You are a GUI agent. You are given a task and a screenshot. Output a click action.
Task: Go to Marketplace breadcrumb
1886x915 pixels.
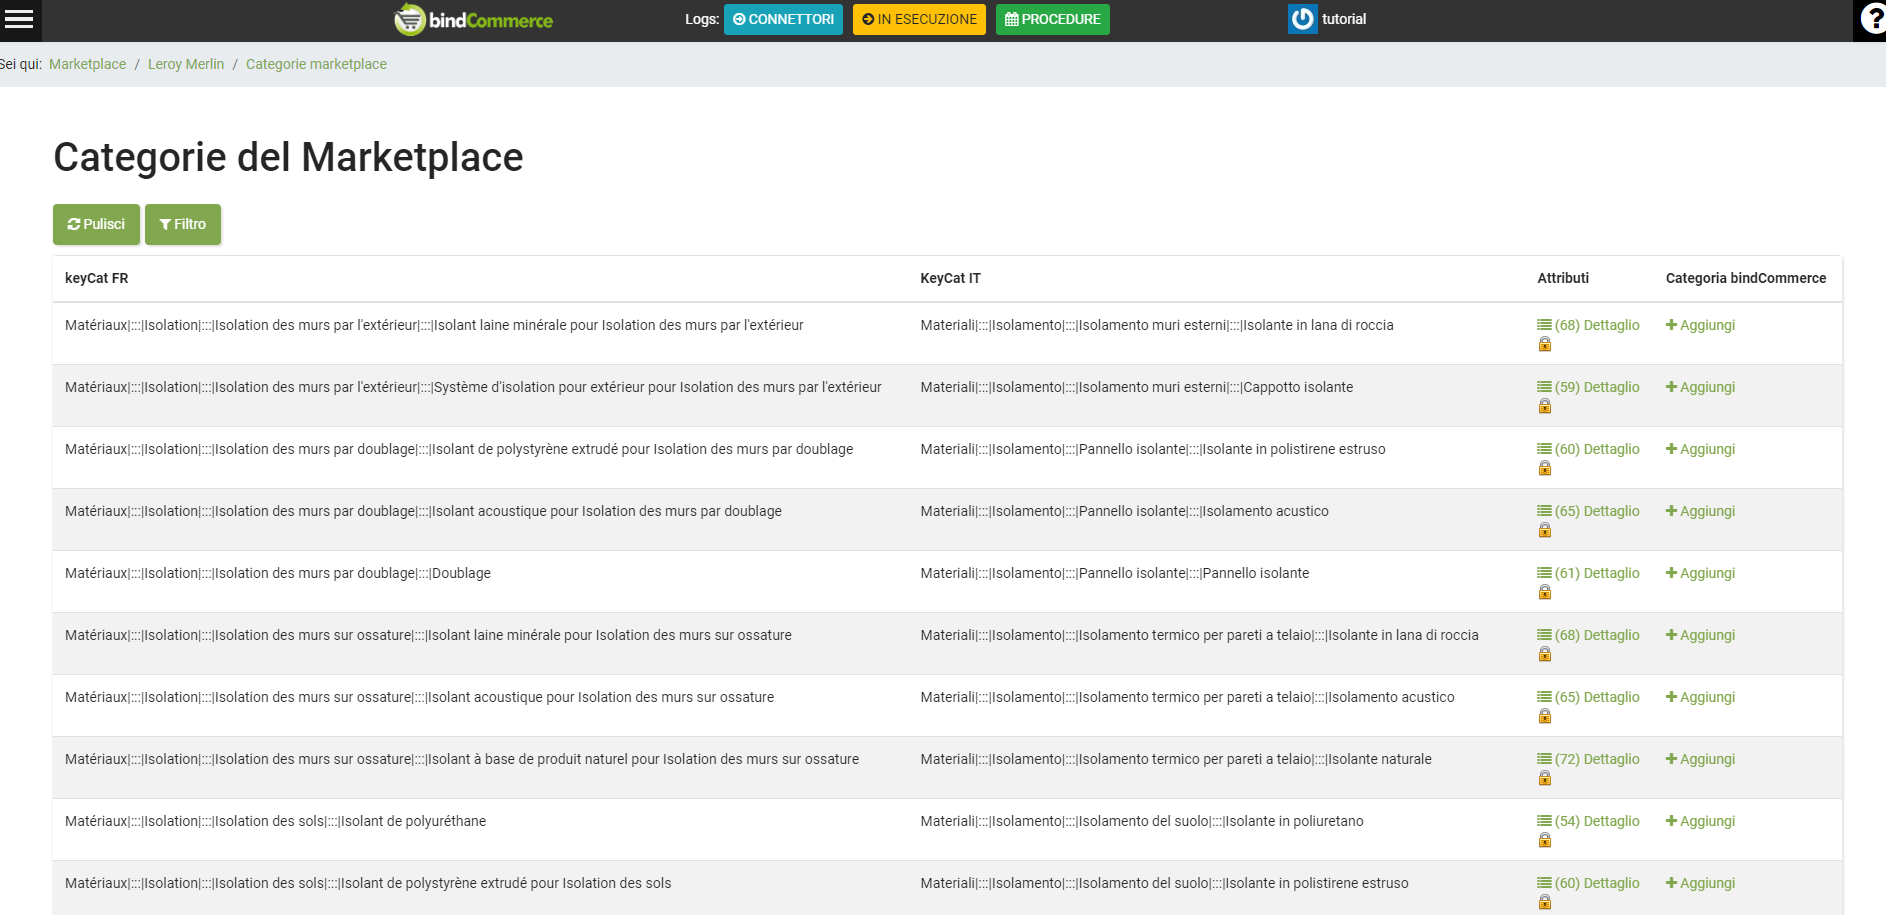point(88,64)
